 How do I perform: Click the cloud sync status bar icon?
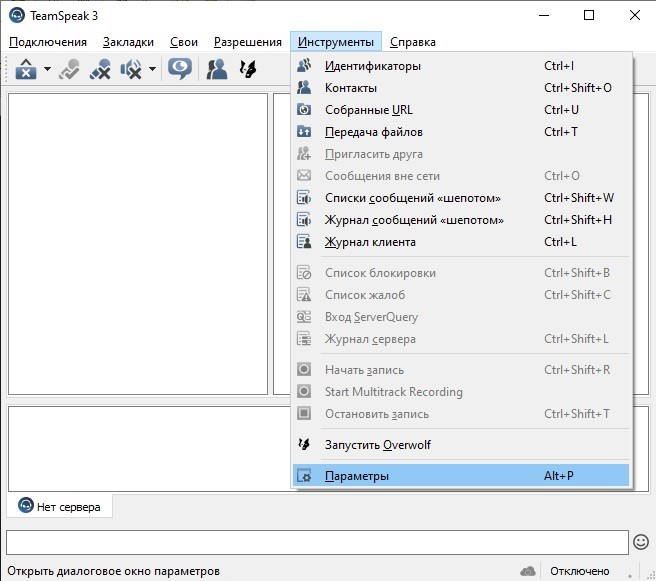pos(528,571)
